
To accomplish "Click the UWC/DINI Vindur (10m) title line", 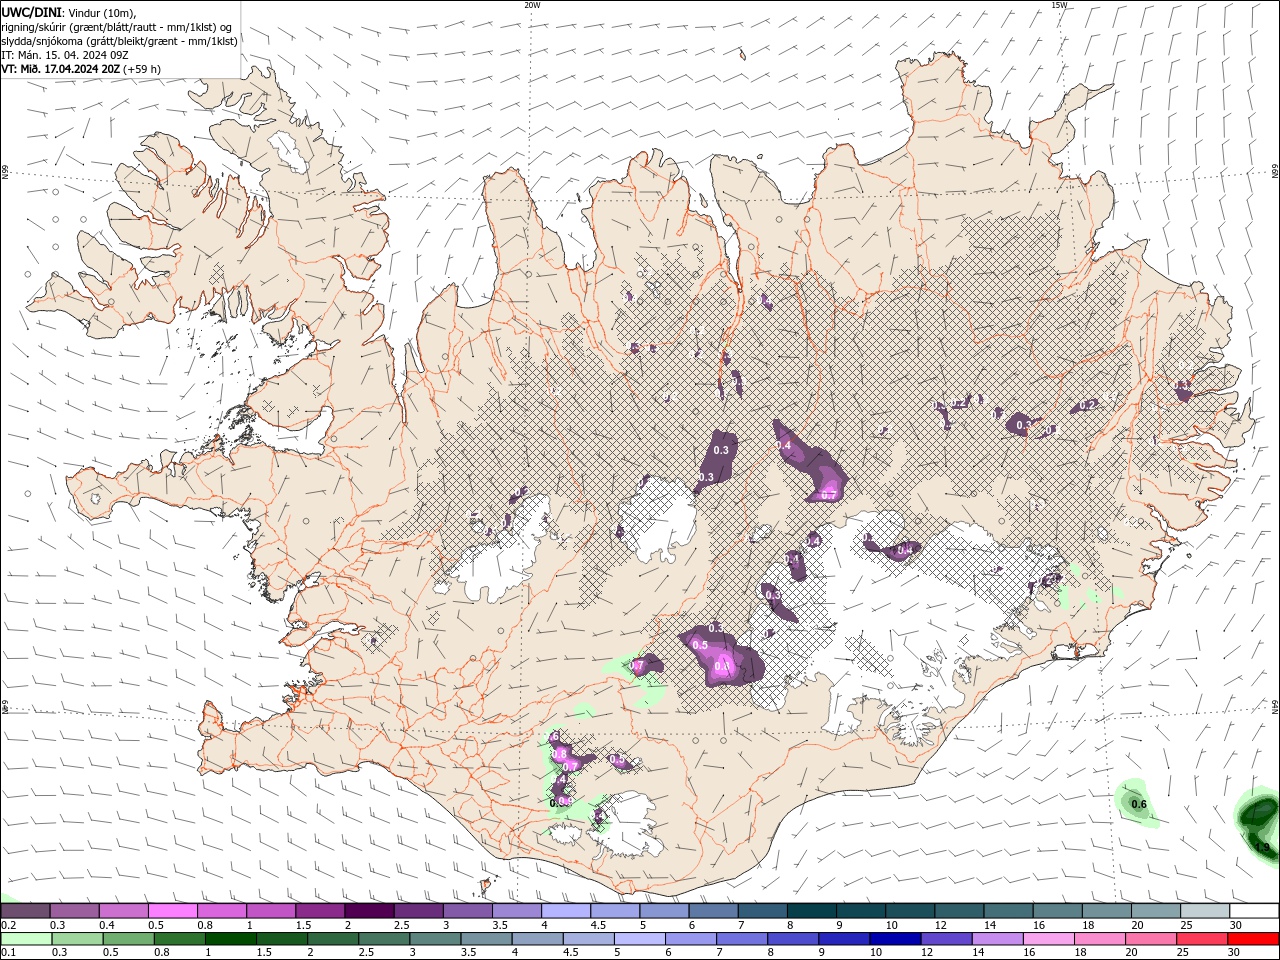I will pos(68,12).
